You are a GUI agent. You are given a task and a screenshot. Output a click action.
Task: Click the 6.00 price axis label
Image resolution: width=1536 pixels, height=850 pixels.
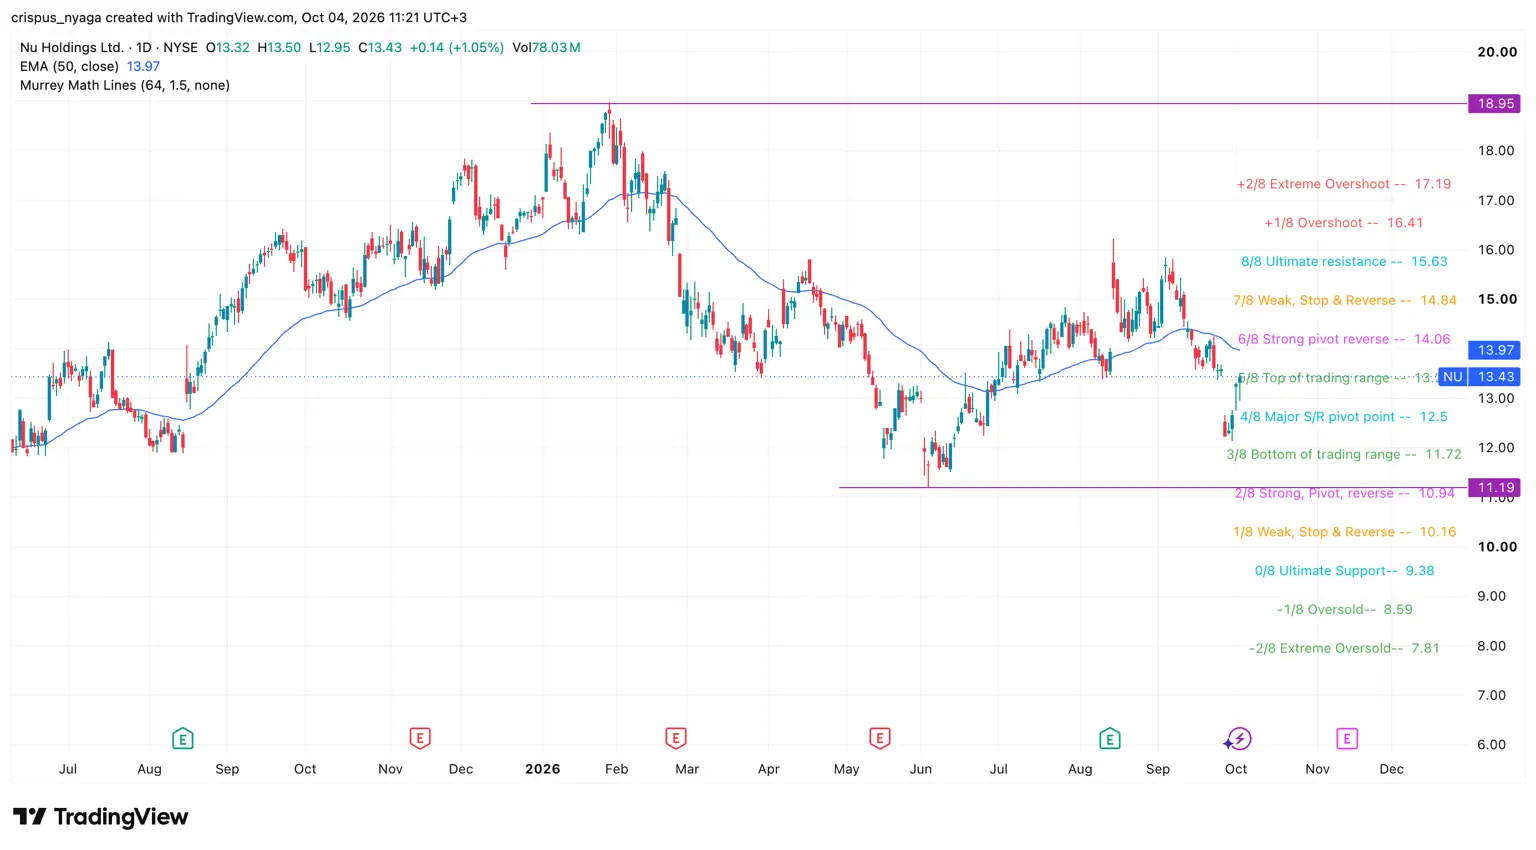tap(1491, 744)
